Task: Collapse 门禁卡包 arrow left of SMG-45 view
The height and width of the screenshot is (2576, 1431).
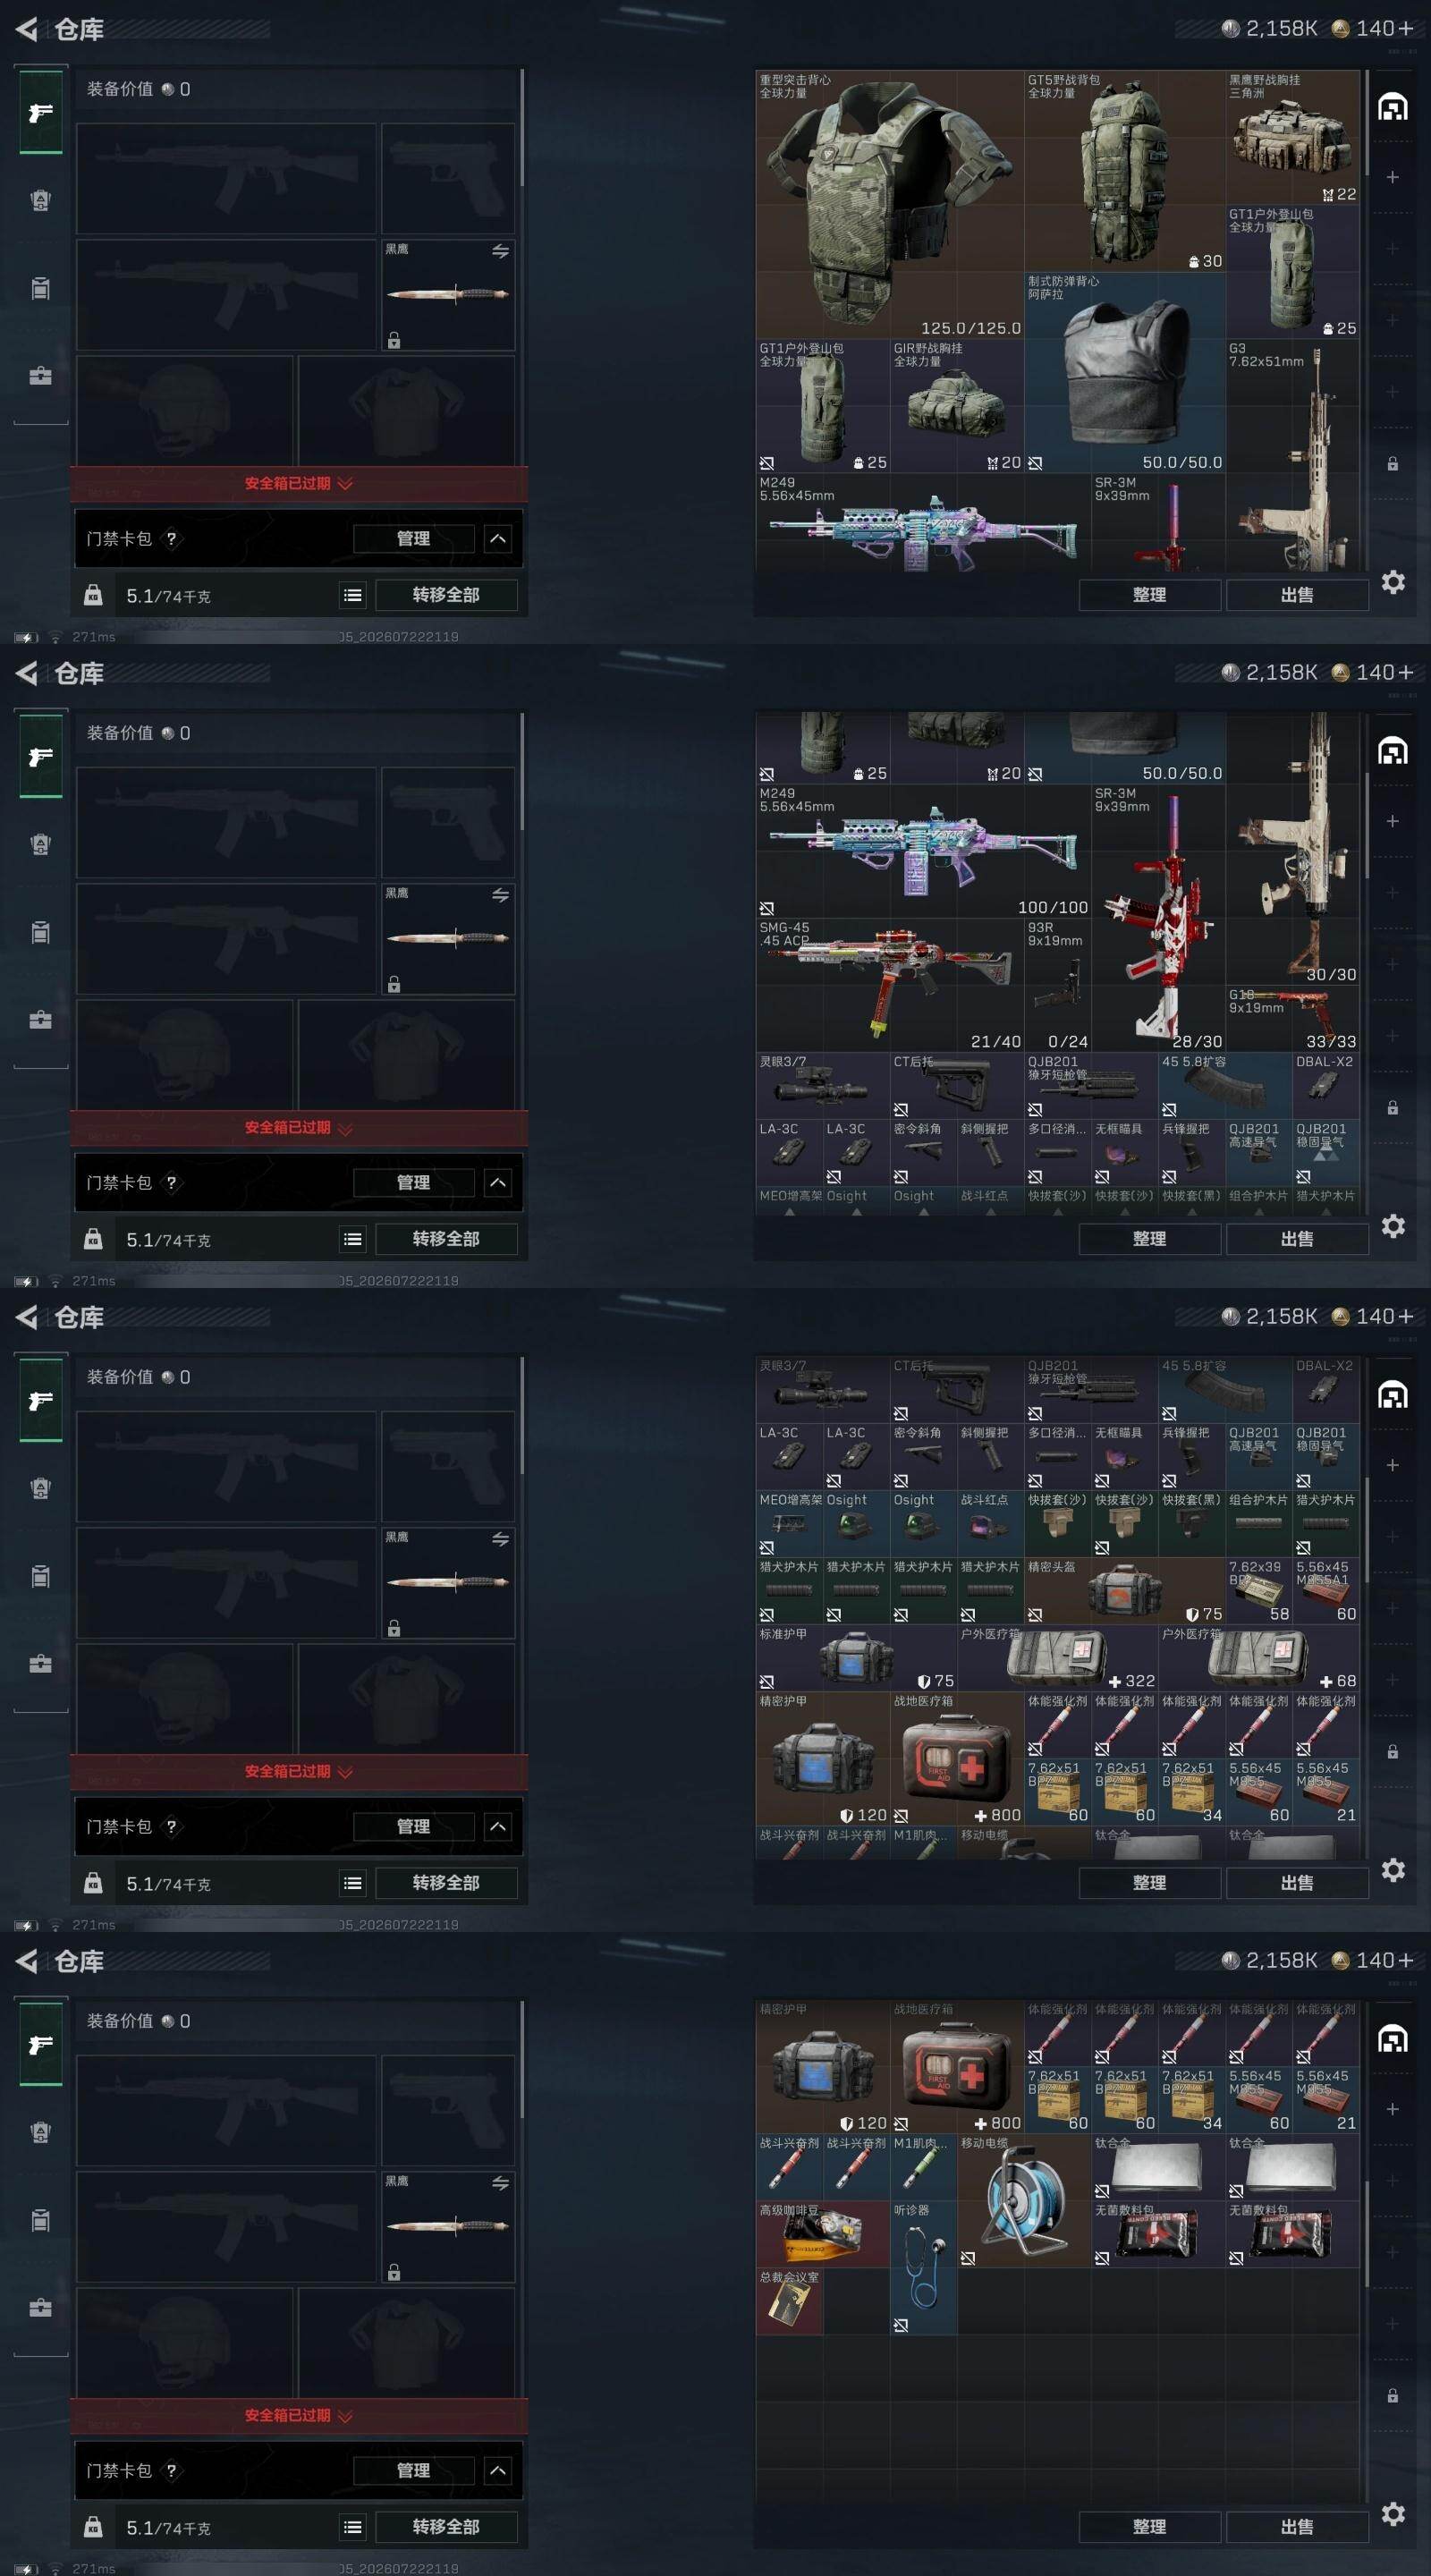Action: pos(498,1183)
